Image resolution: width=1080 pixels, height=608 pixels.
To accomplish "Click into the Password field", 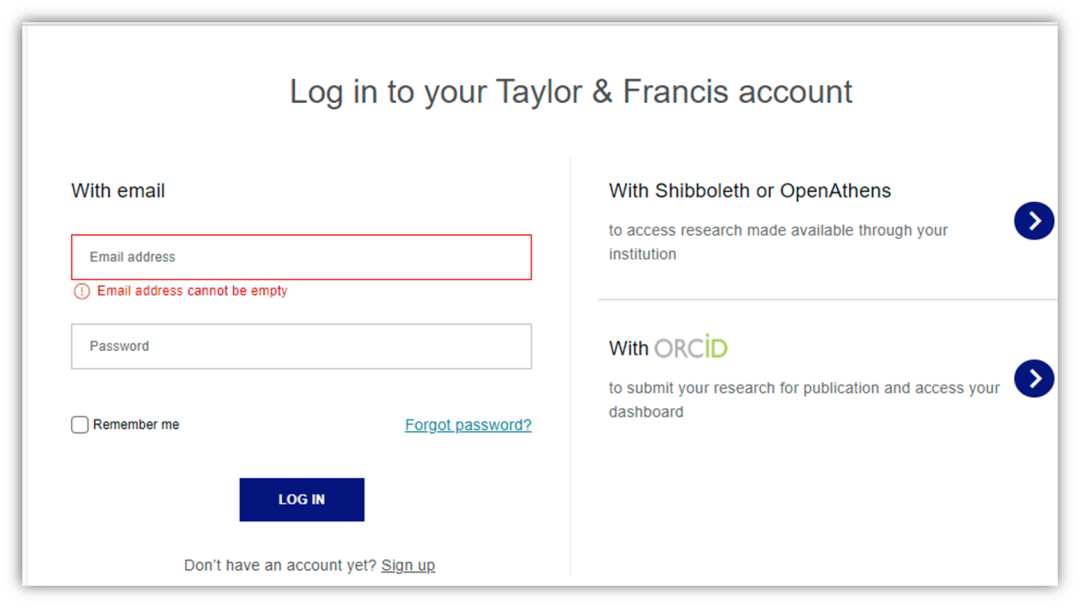I will click(x=301, y=346).
